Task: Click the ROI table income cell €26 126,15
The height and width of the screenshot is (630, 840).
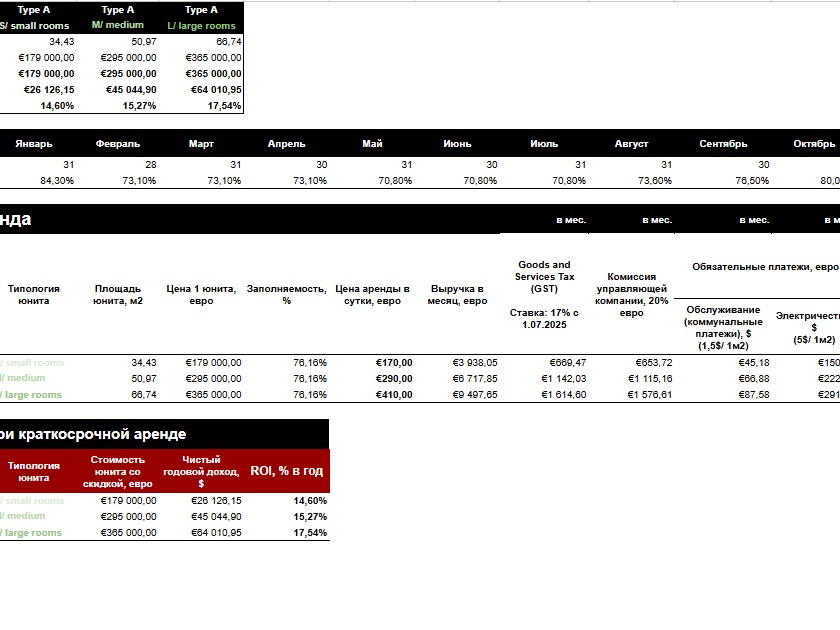Action: (216, 501)
